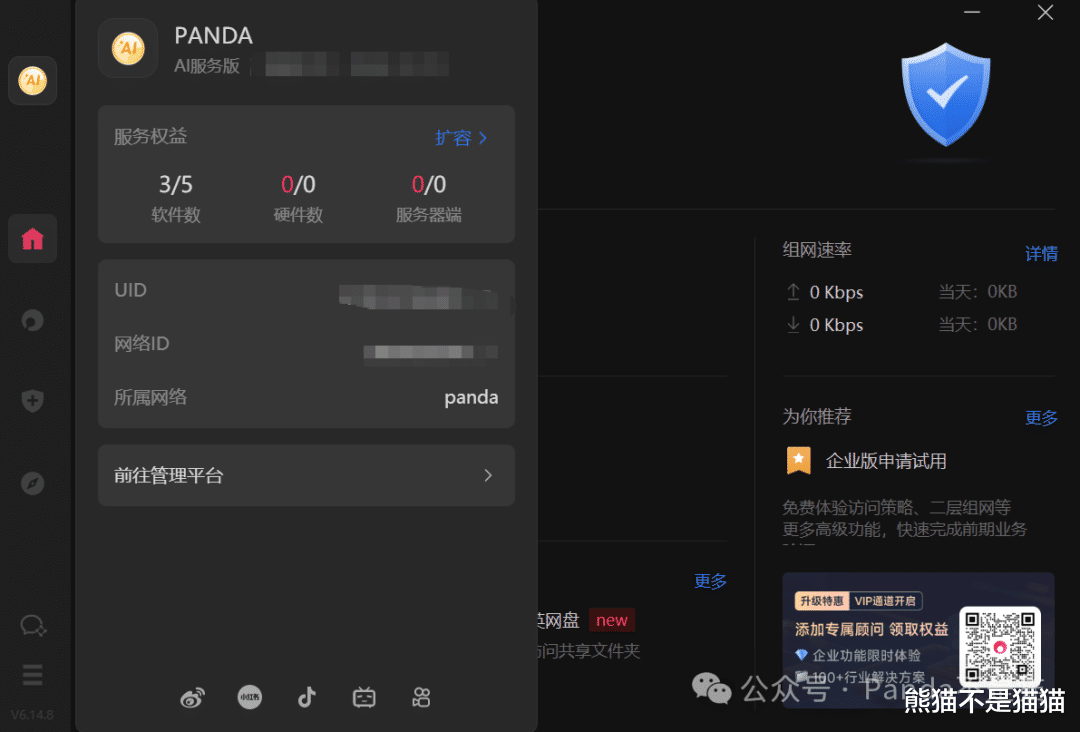Open the hamburger menu icon in the sidebar
Image resolution: width=1080 pixels, height=732 pixels.
(32, 675)
